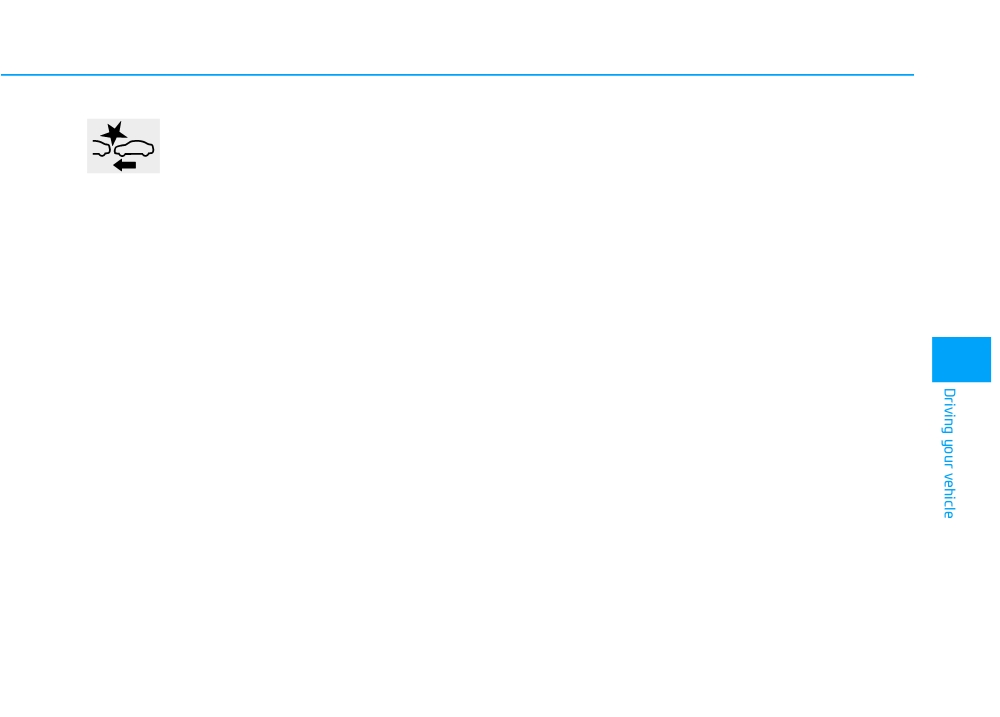Select the Driving your vehicle side tab label
Screen dimensions: 1000x717
[x=949, y=453]
